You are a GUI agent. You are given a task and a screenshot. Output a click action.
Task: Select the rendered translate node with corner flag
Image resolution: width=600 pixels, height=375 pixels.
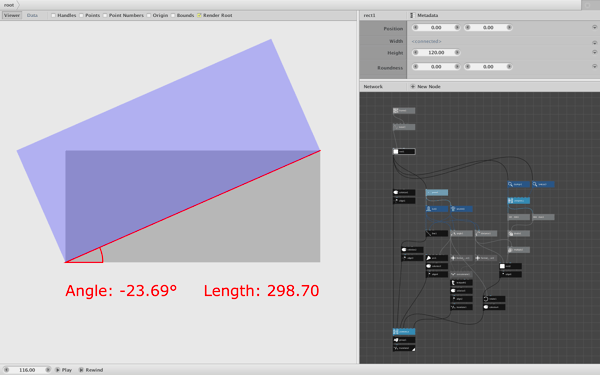[x=404, y=348]
